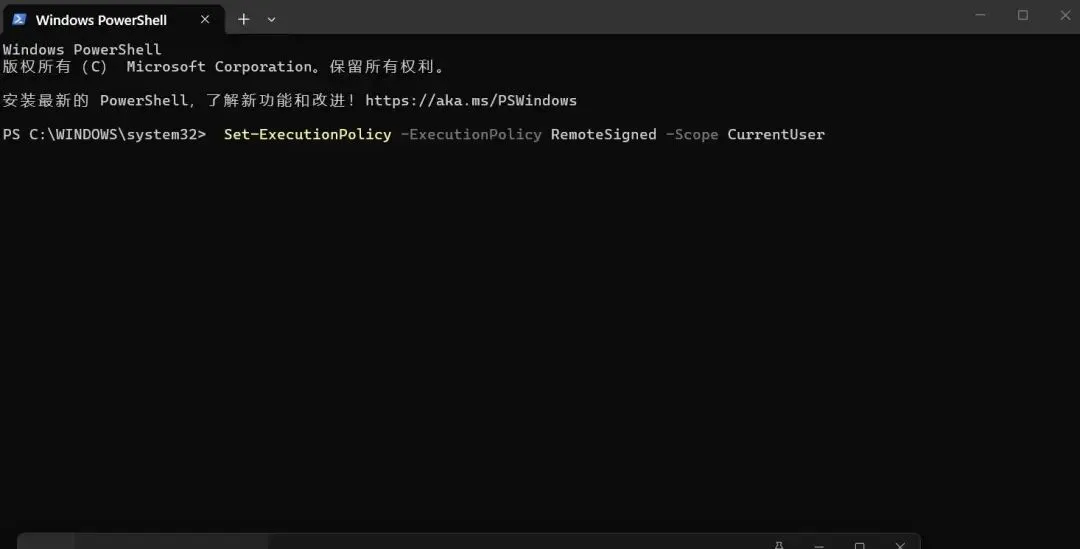Viewport: 1080px width, 549px height.
Task: Click the PowerShell icon in the tab
Action: (x=19, y=20)
